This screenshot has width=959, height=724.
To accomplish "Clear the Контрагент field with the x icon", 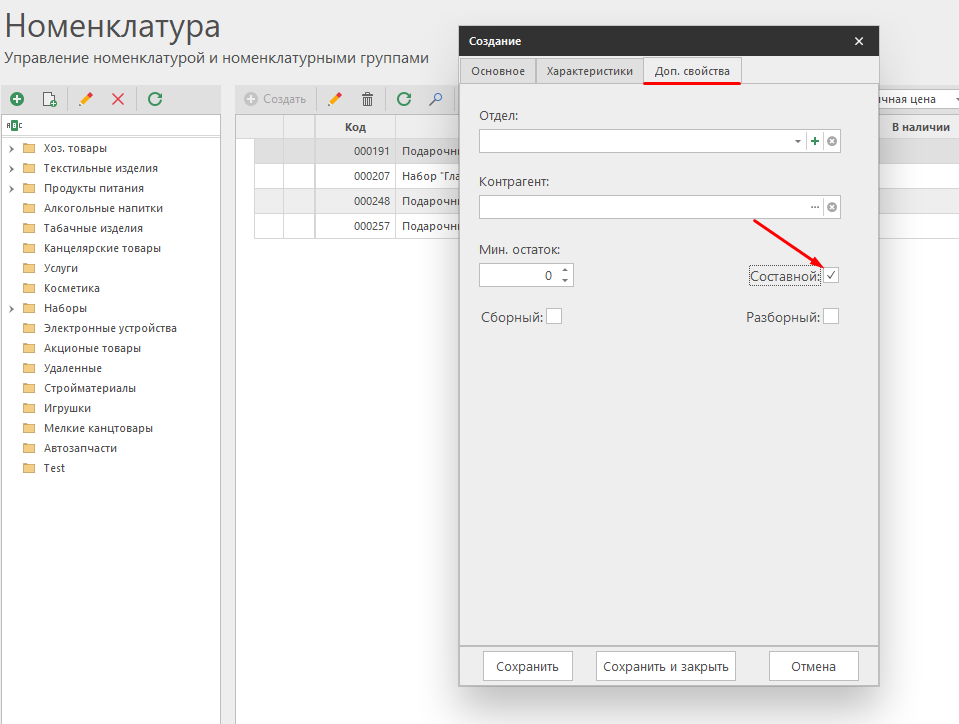I will [x=832, y=208].
